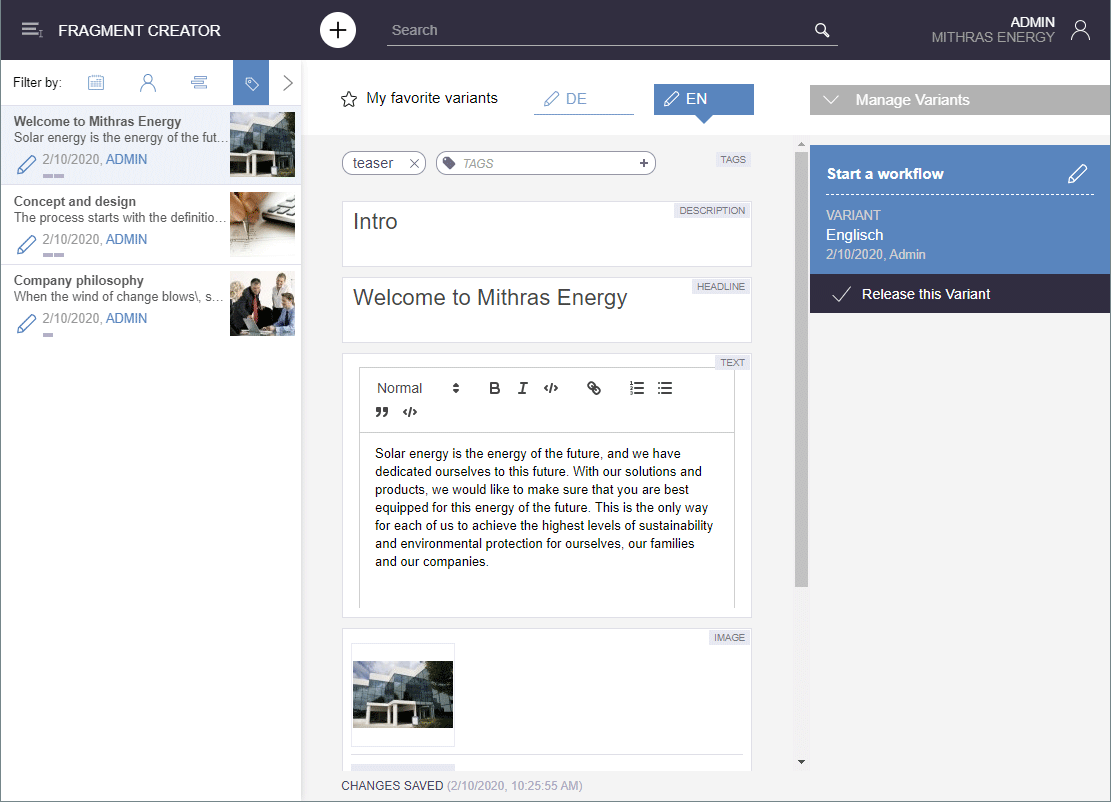This screenshot has width=1111, height=802.
Task: Click pencil icon on Company philosophy item
Action: (x=26, y=324)
